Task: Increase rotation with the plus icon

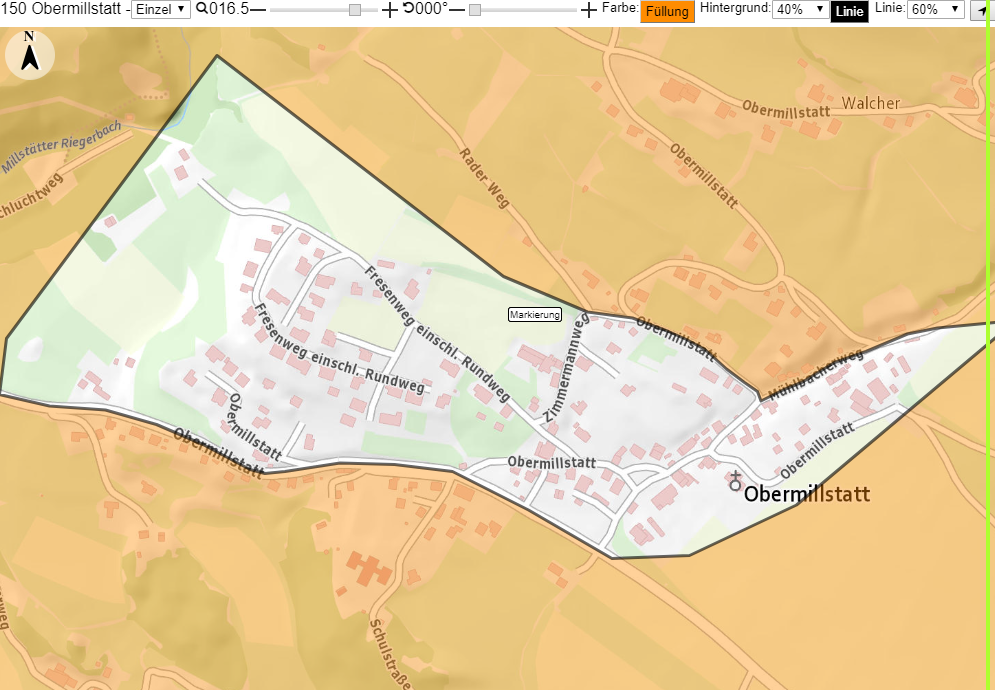Action: (589, 10)
